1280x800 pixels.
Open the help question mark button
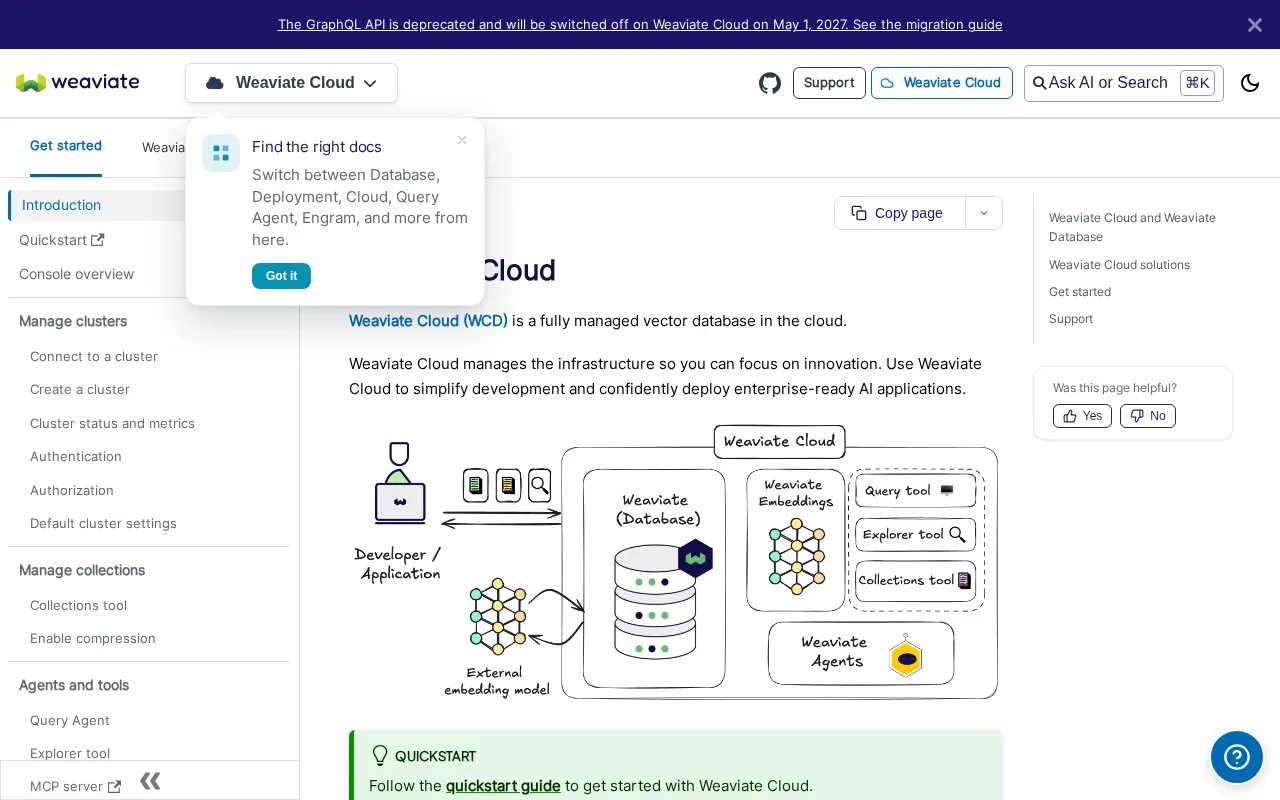1237,756
